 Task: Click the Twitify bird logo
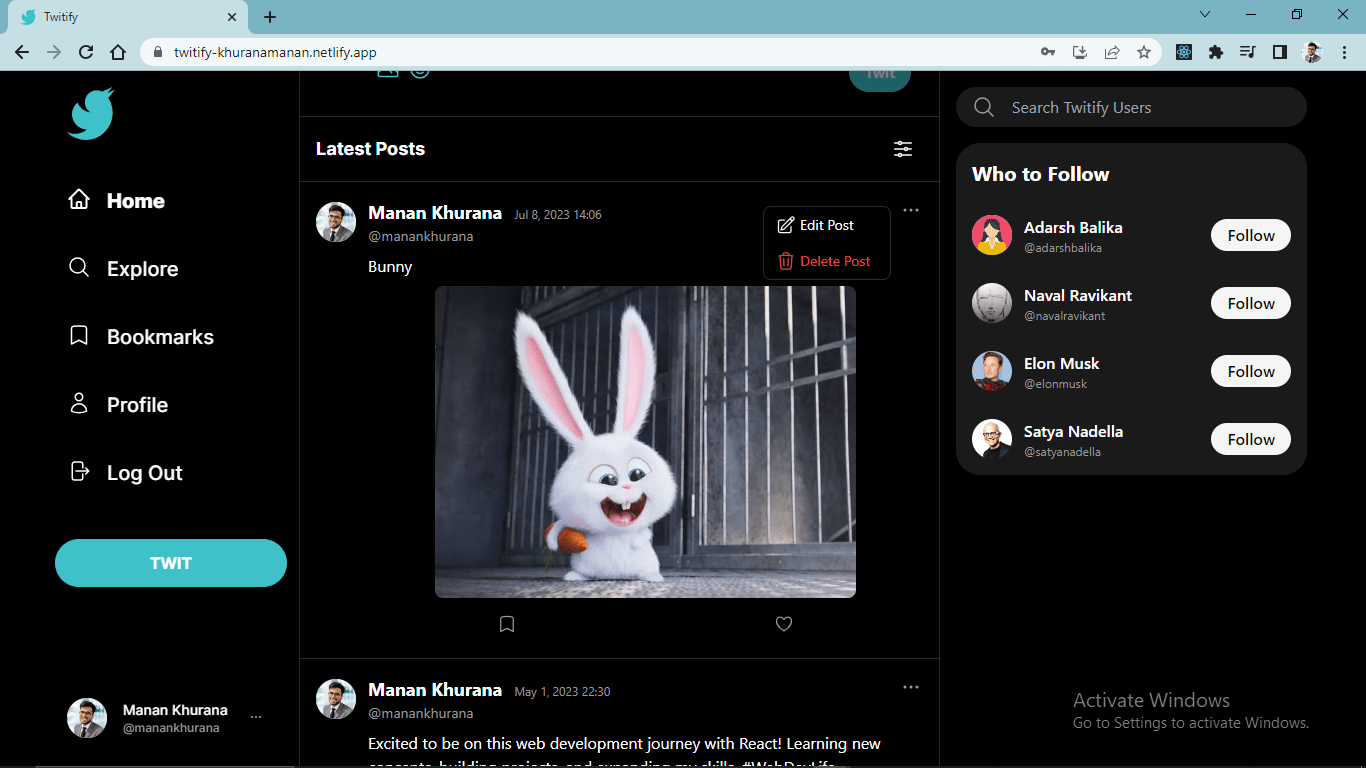pyautogui.click(x=91, y=113)
